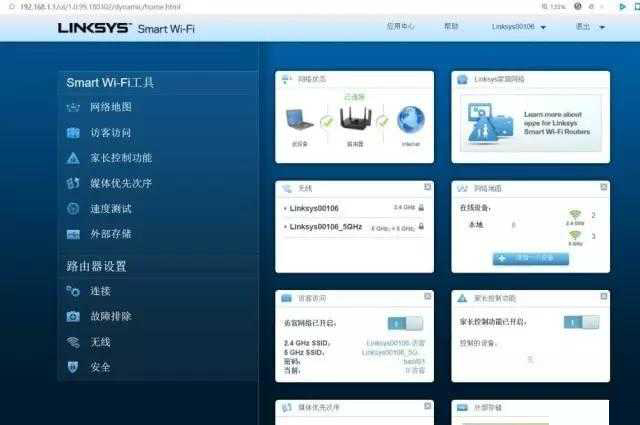Open the 退出 account dropdown

(x=590, y=27)
